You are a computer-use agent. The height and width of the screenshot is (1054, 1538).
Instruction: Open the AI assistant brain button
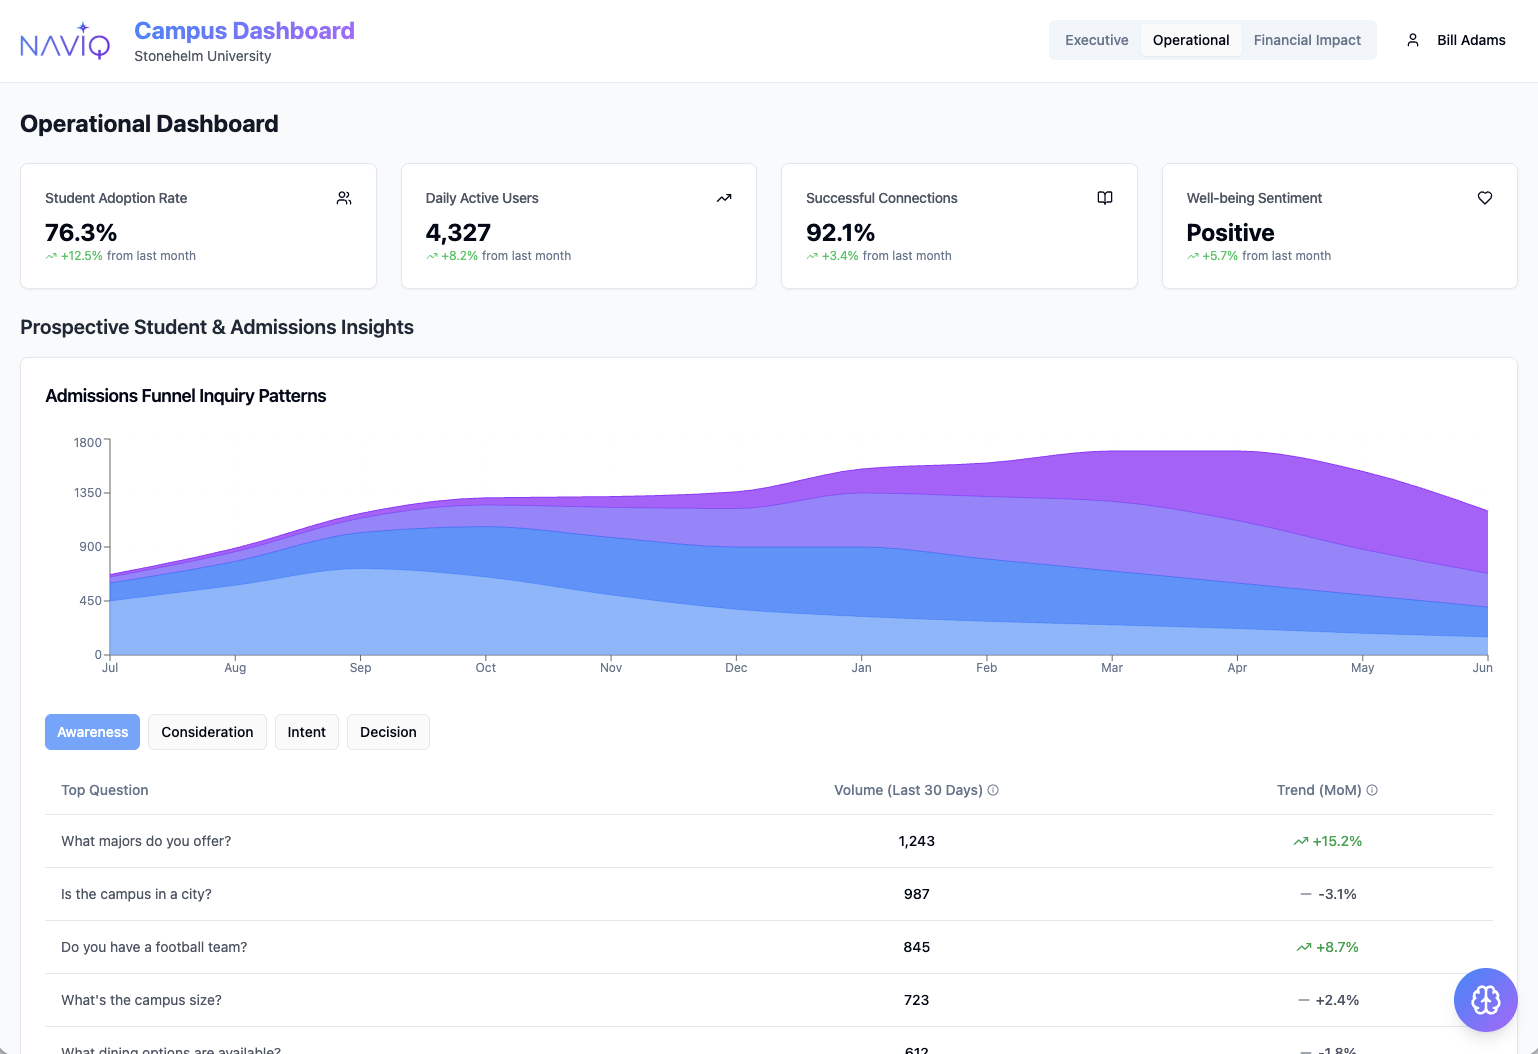pos(1485,1000)
